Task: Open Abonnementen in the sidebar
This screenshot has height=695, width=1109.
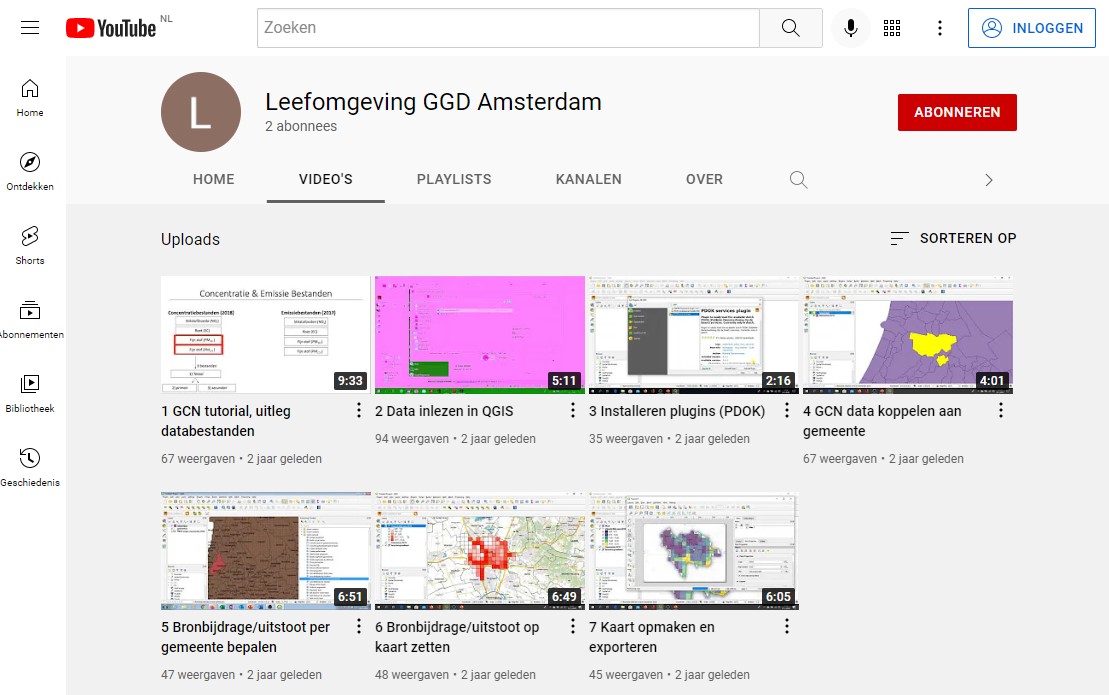Action: pos(31,320)
